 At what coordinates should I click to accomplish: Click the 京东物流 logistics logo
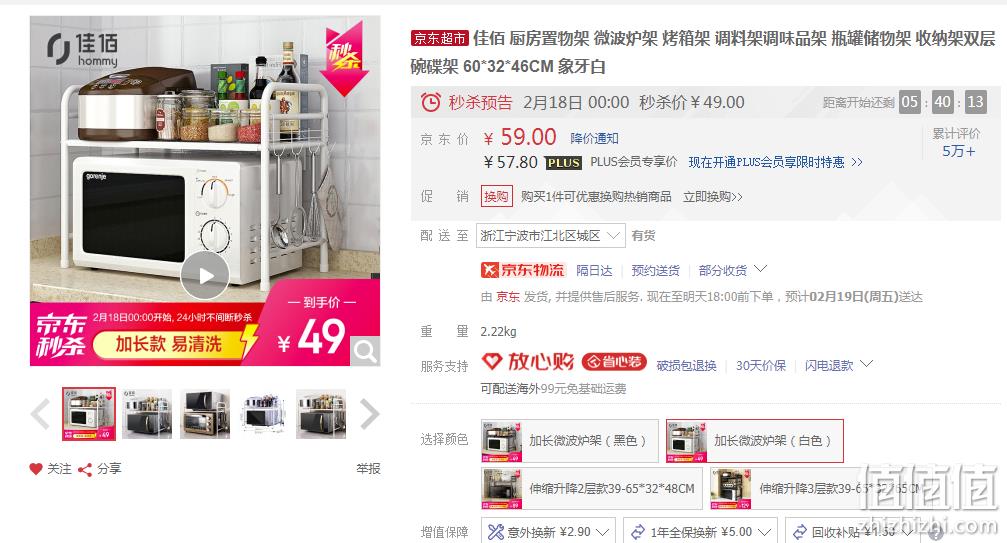522,270
